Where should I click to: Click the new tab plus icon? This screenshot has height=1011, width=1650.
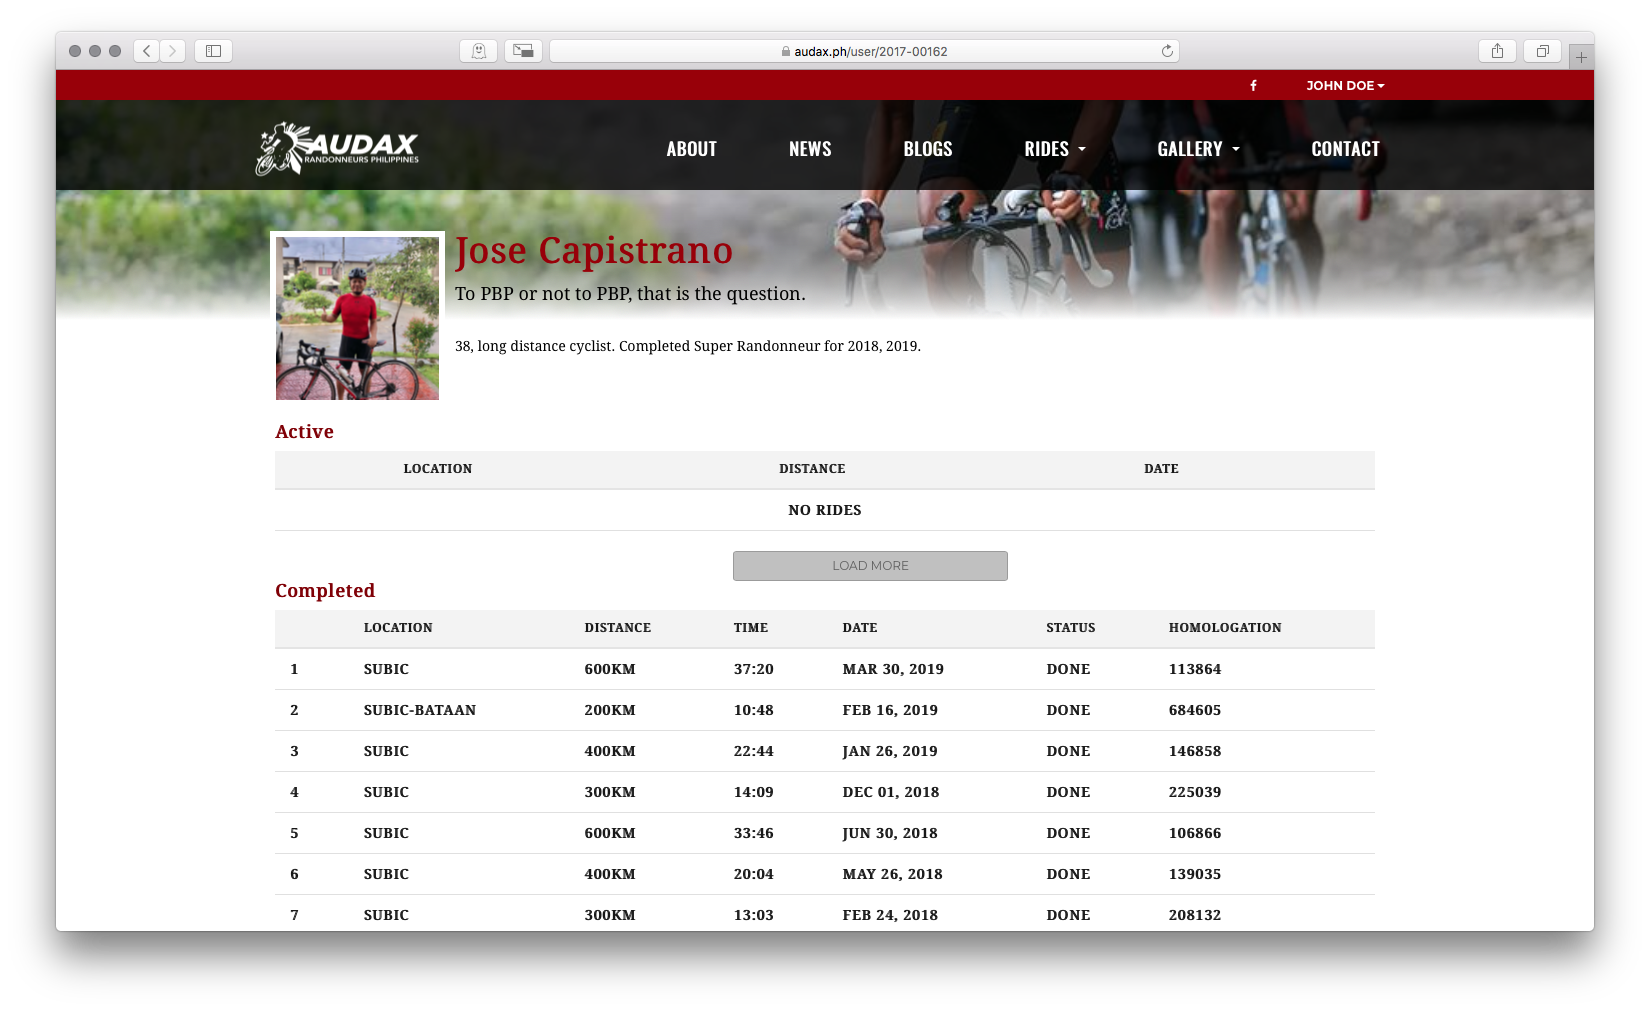pyautogui.click(x=1581, y=56)
